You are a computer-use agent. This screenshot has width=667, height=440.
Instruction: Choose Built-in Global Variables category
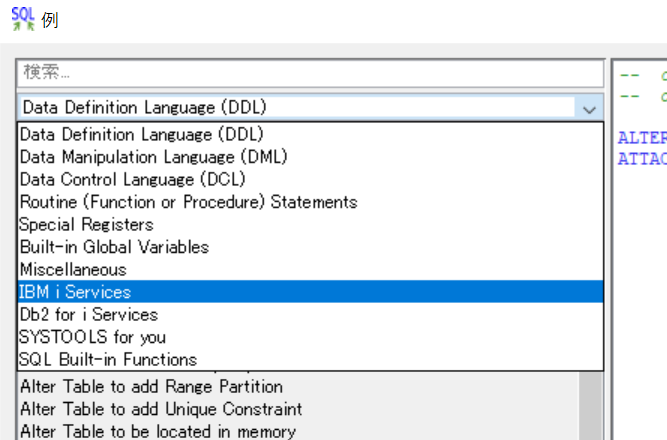[x=310, y=247]
